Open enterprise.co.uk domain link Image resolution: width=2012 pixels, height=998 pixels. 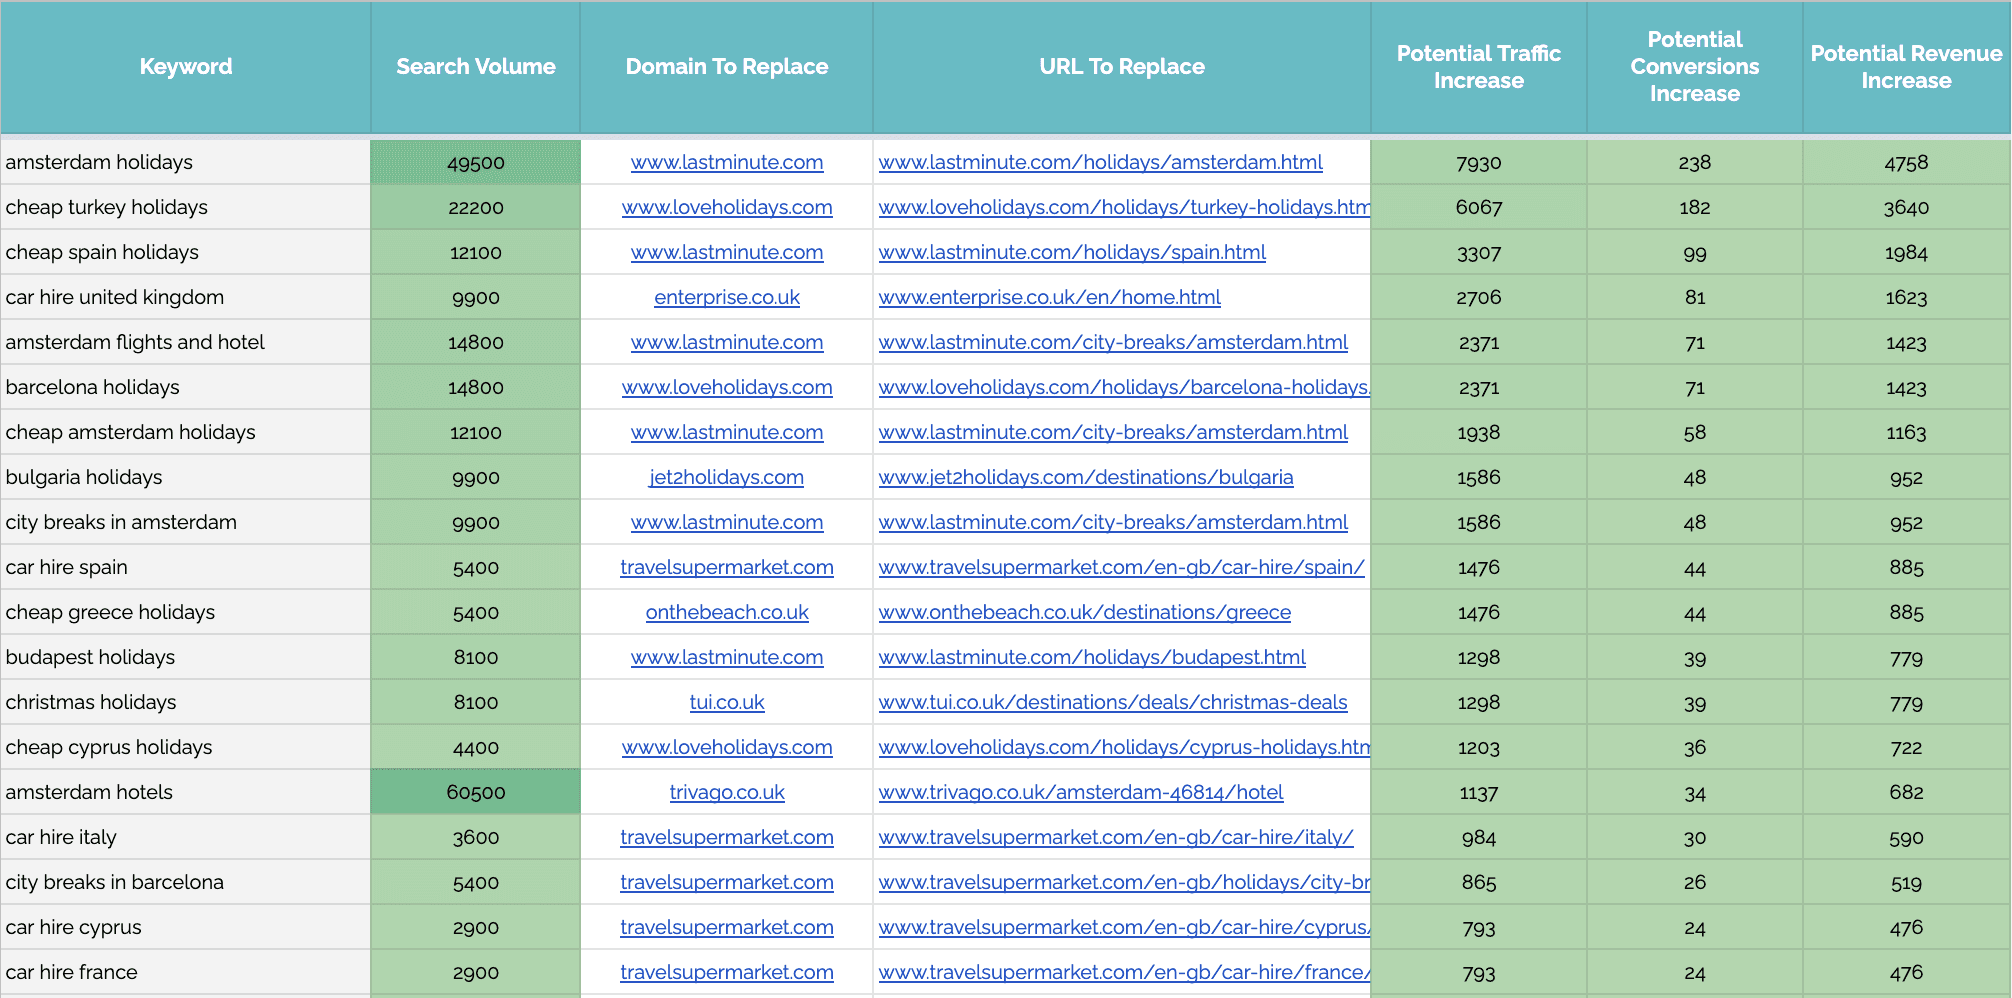point(726,297)
